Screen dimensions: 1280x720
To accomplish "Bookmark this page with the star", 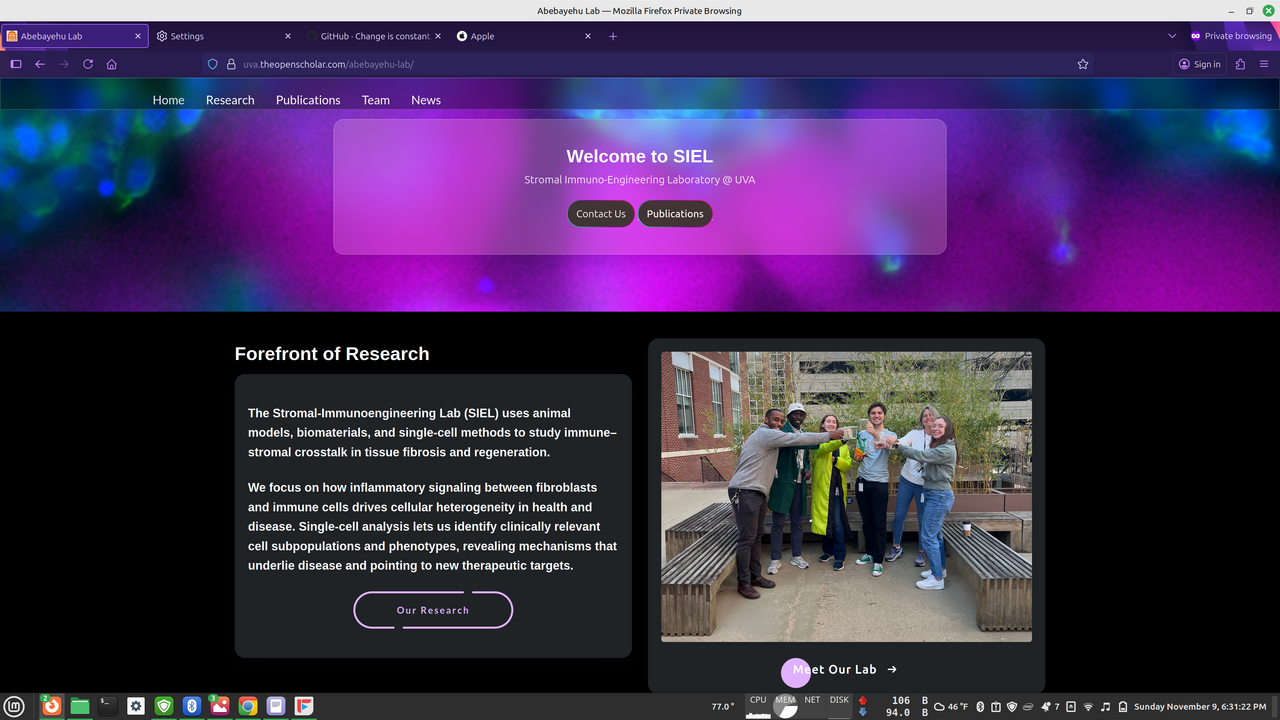I will (1083, 64).
